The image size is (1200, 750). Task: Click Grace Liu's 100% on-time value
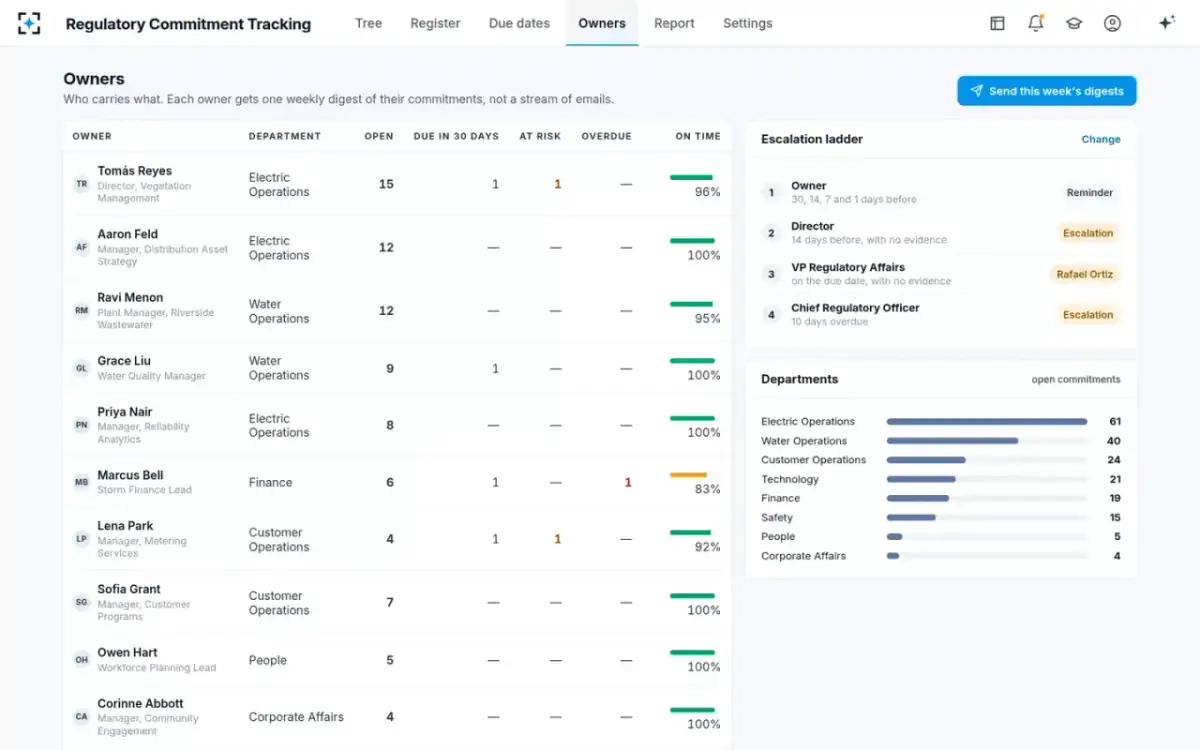(x=704, y=375)
